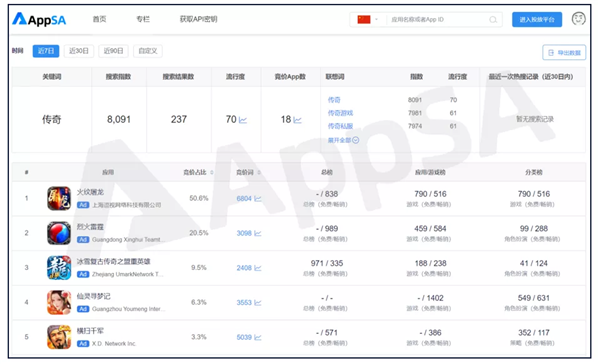
Task: Focus the app name or App ID search field
Action: pyautogui.click(x=438, y=20)
